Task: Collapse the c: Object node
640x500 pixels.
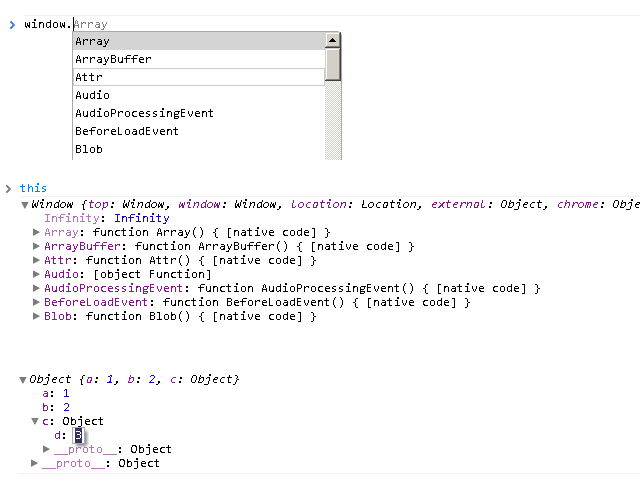Action: tap(35, 421)
